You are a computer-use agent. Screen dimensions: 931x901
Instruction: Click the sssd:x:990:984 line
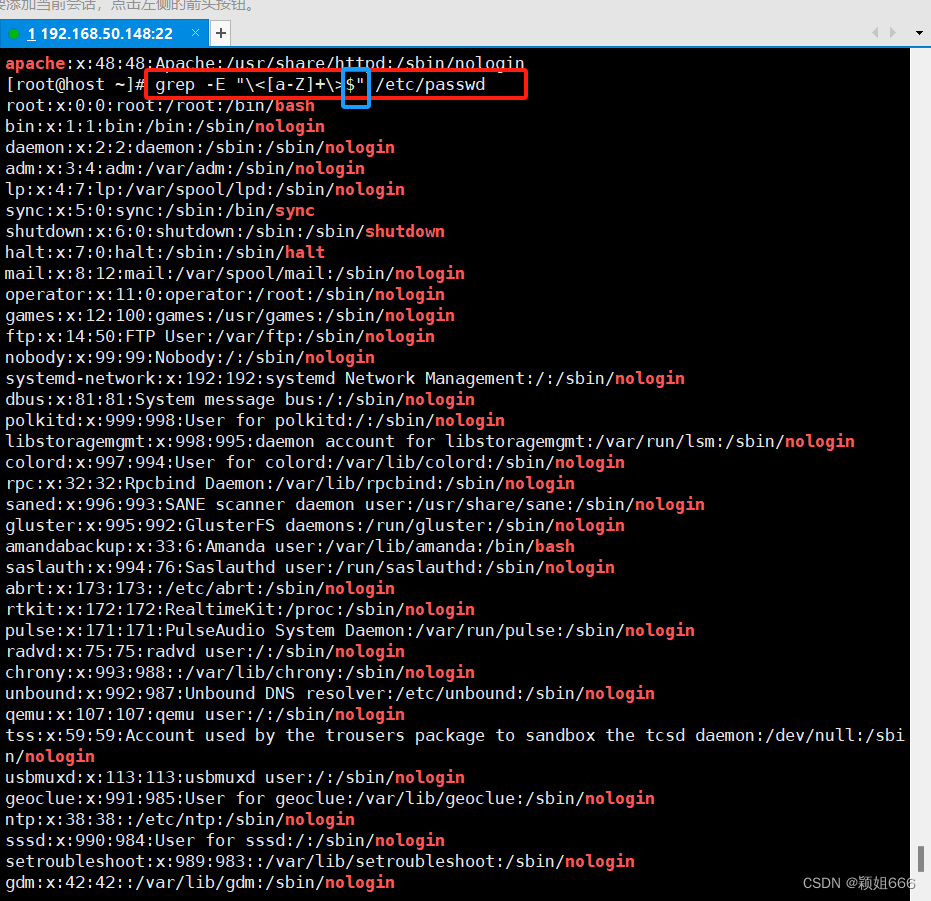pyautogui.click(x=225, y=840)
